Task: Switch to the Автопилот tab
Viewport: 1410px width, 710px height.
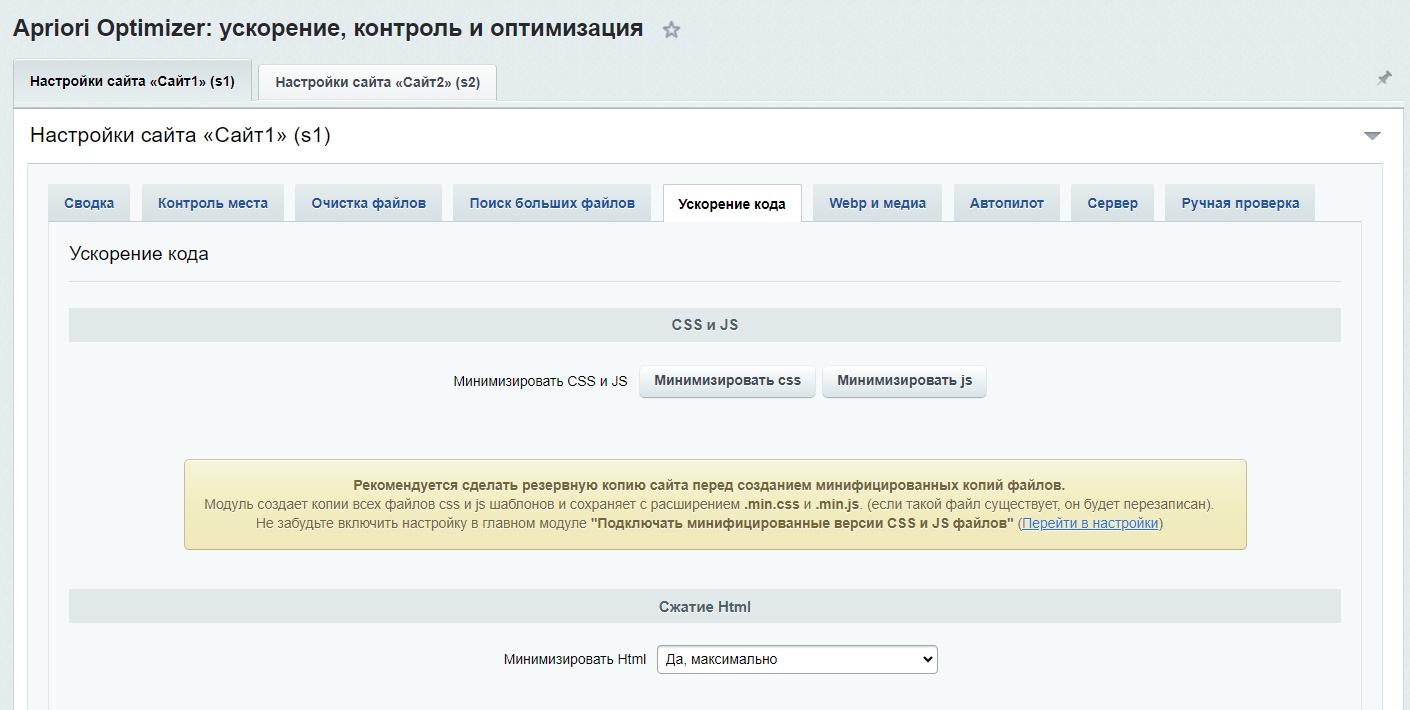Action: [x=1006, y=203]
